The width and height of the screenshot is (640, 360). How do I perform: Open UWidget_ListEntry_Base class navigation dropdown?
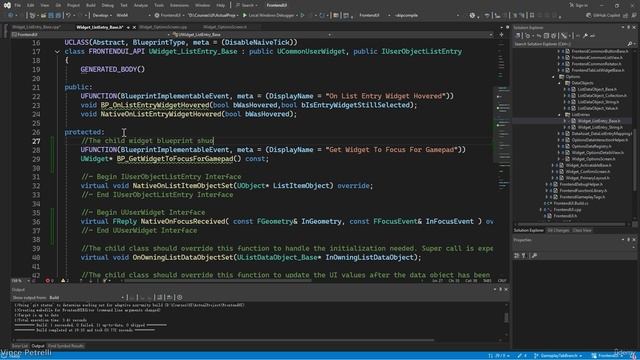[x=251, y=35]
